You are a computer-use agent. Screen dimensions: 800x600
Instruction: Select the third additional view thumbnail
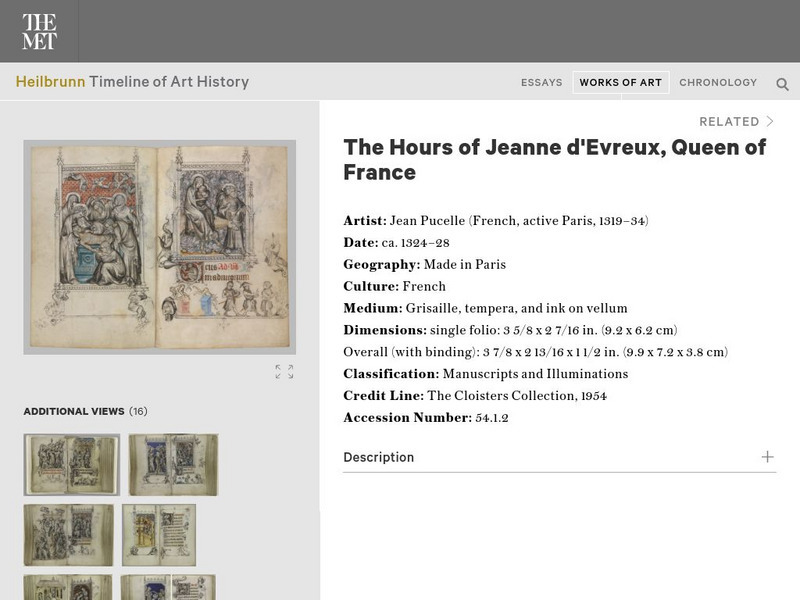click(68, 535)
